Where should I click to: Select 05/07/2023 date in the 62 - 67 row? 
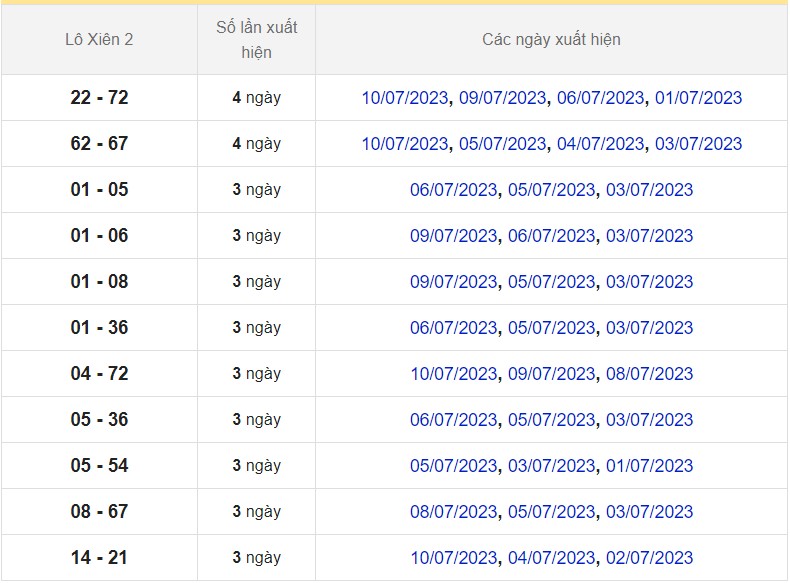[503, 144]
